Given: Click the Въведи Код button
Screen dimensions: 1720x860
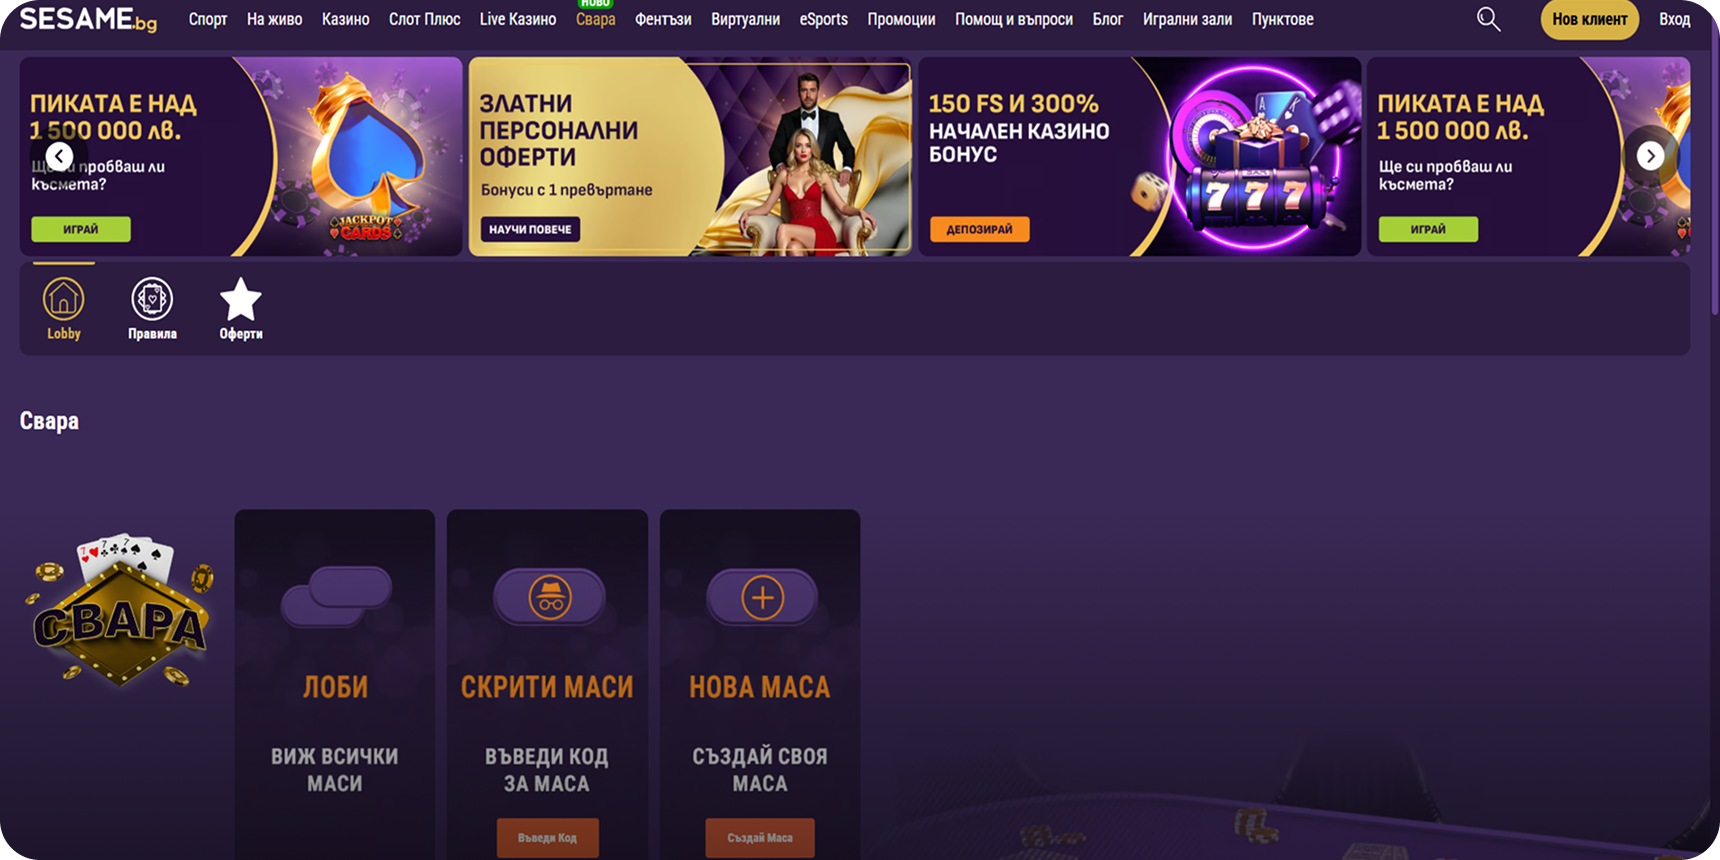Looking at the screenshot, I should 548,838.
